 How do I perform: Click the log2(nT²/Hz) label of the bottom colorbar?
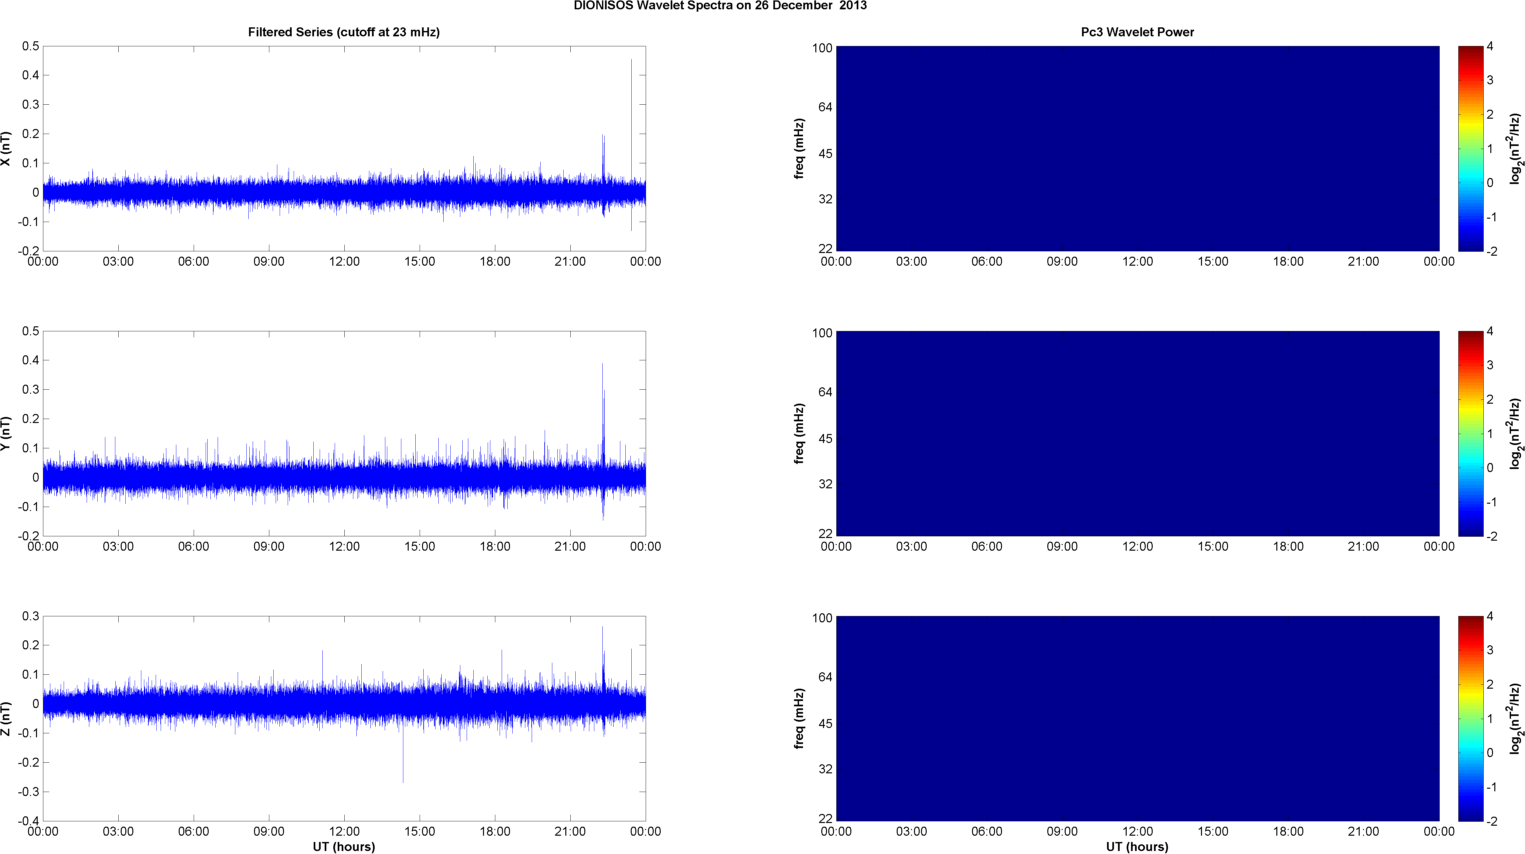(x=1516, y=719)
